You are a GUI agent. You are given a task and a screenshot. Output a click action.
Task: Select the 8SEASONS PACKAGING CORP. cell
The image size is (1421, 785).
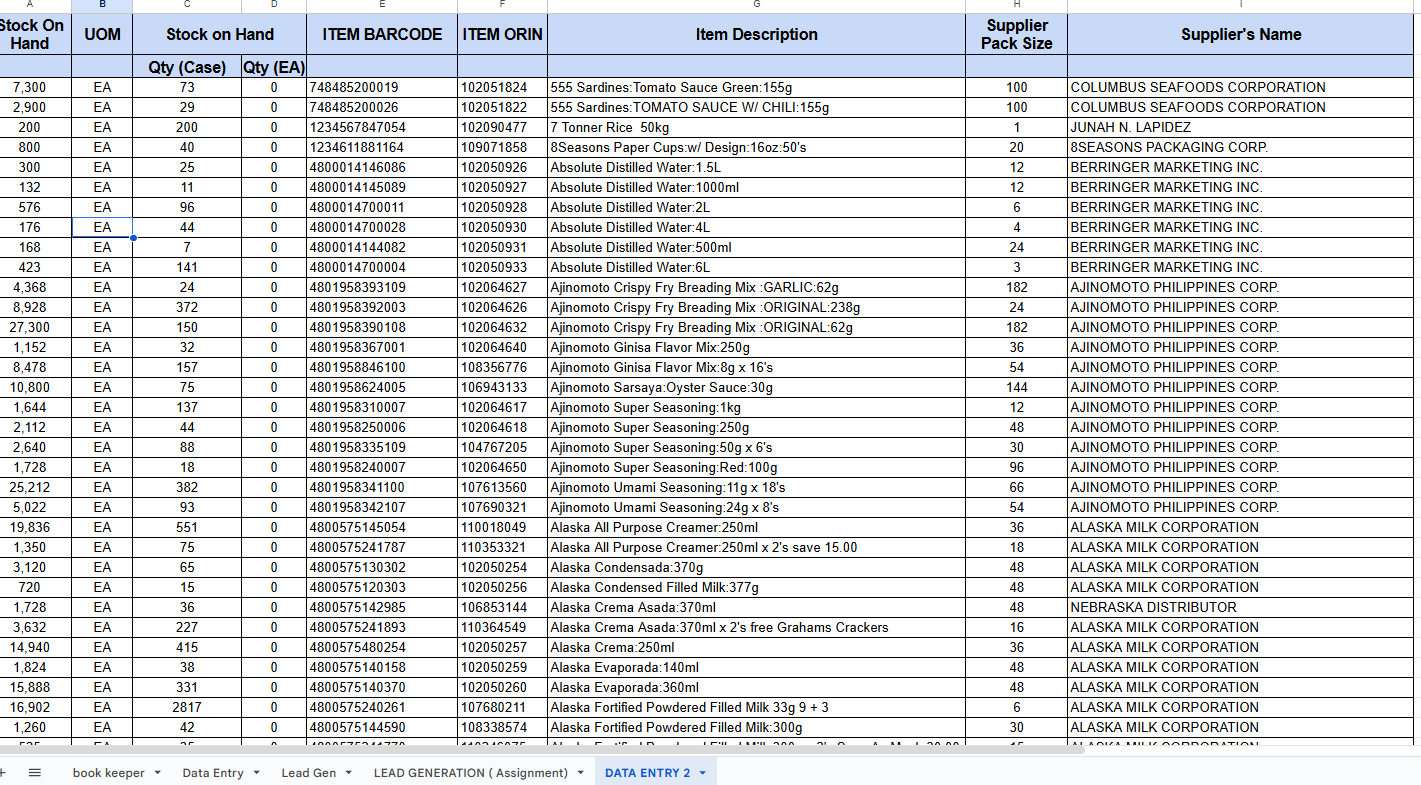click(1241, 147)
